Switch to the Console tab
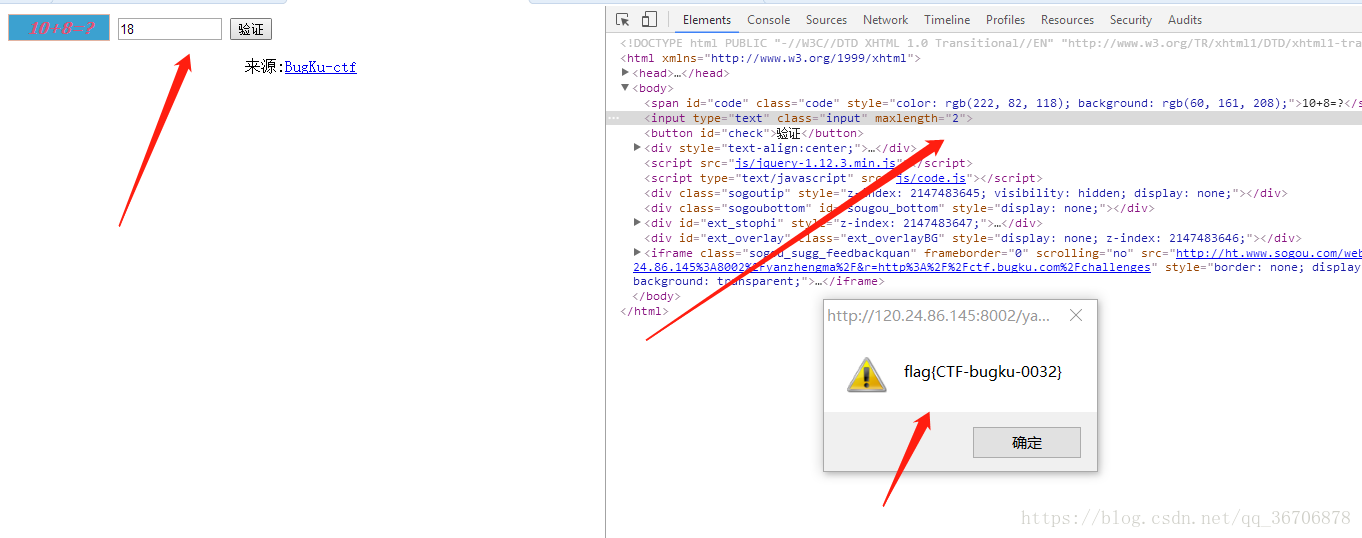 (x=768, y=20)
